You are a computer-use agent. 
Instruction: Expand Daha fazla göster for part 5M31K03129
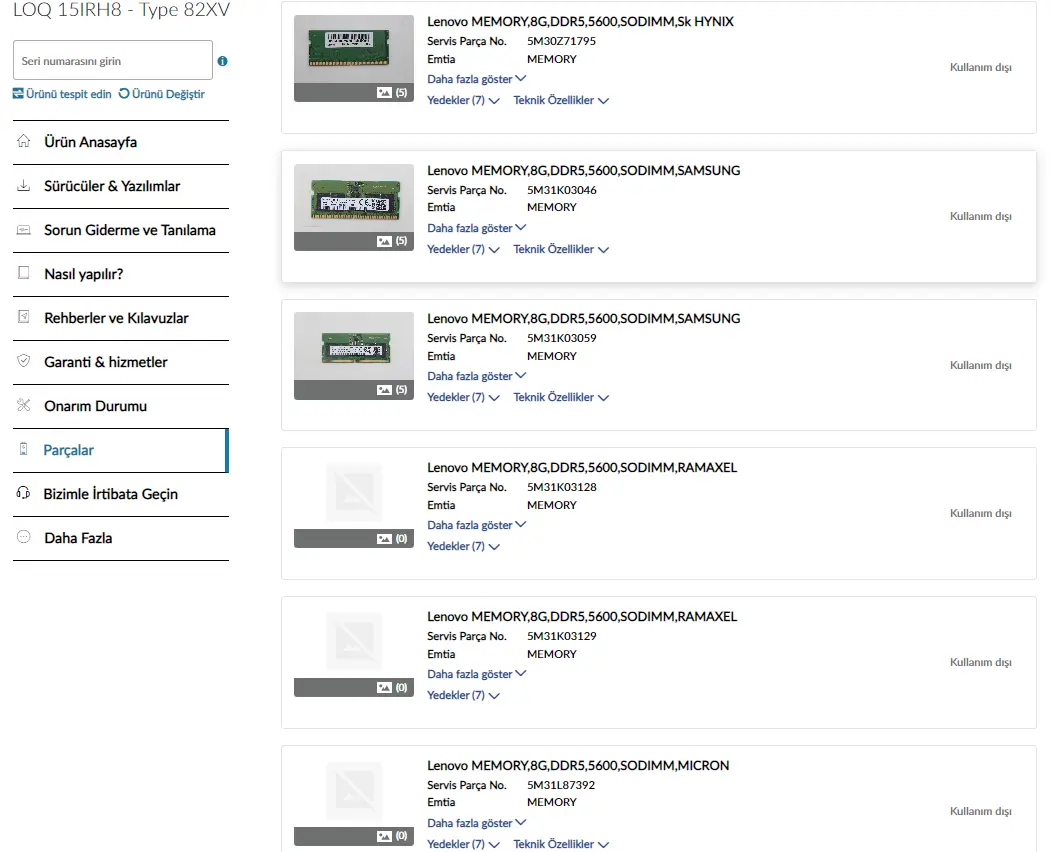click(477, 674)
